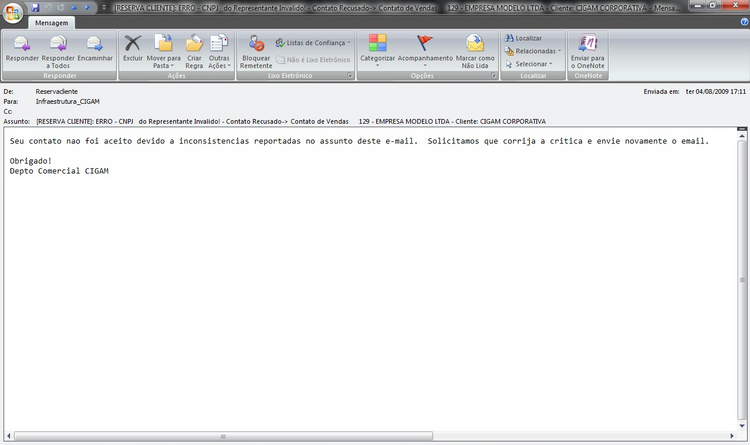Open Opções group dialog launcher
Screen dimensions: 750x445
494,76
